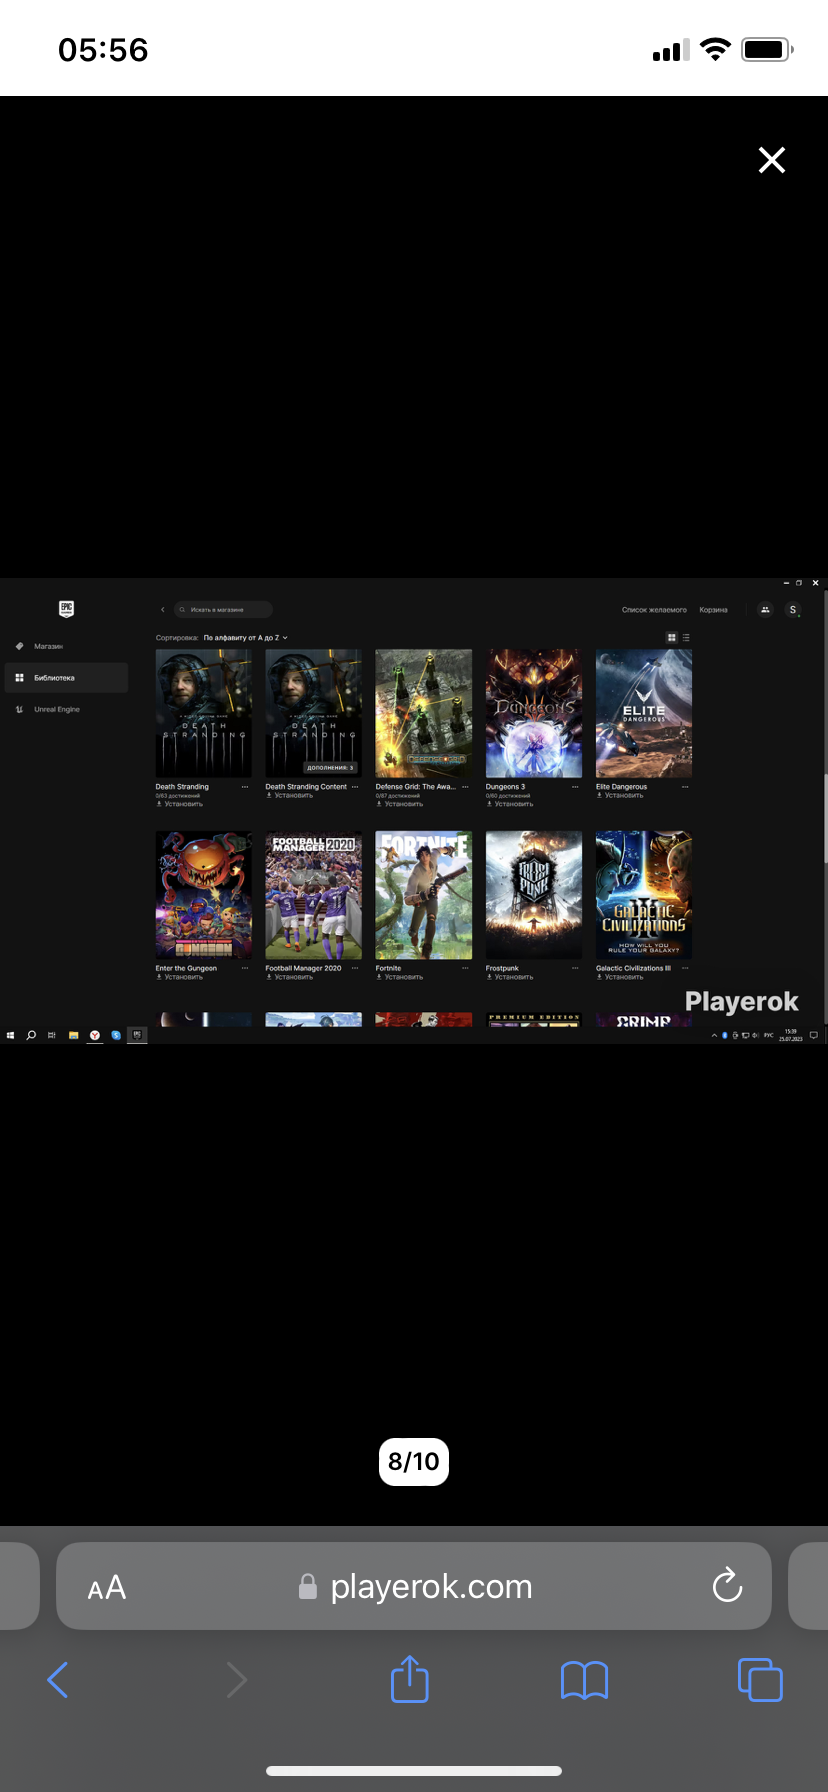
Task: Select Библиотека in the sidebar
Action: [x=66, y=678]
